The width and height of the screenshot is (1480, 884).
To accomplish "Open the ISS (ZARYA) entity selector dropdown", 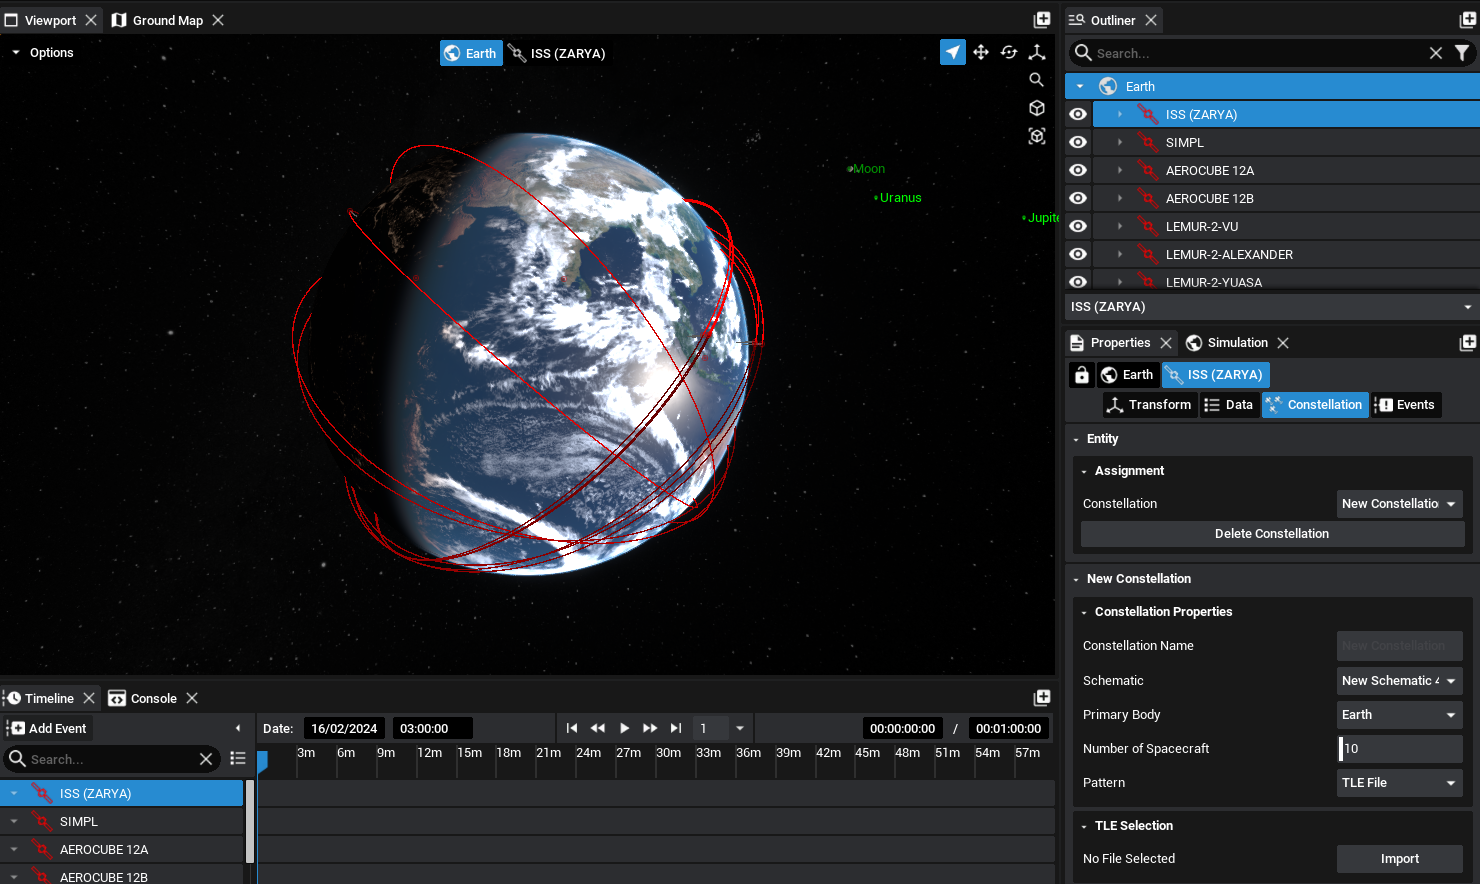I will click(x=1272, y=307).
